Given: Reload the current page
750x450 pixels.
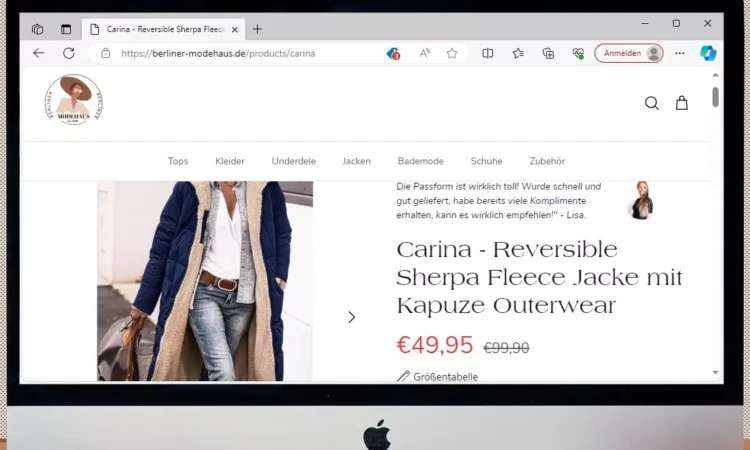Looking at the screenshot, I should [x=69, y=53].
